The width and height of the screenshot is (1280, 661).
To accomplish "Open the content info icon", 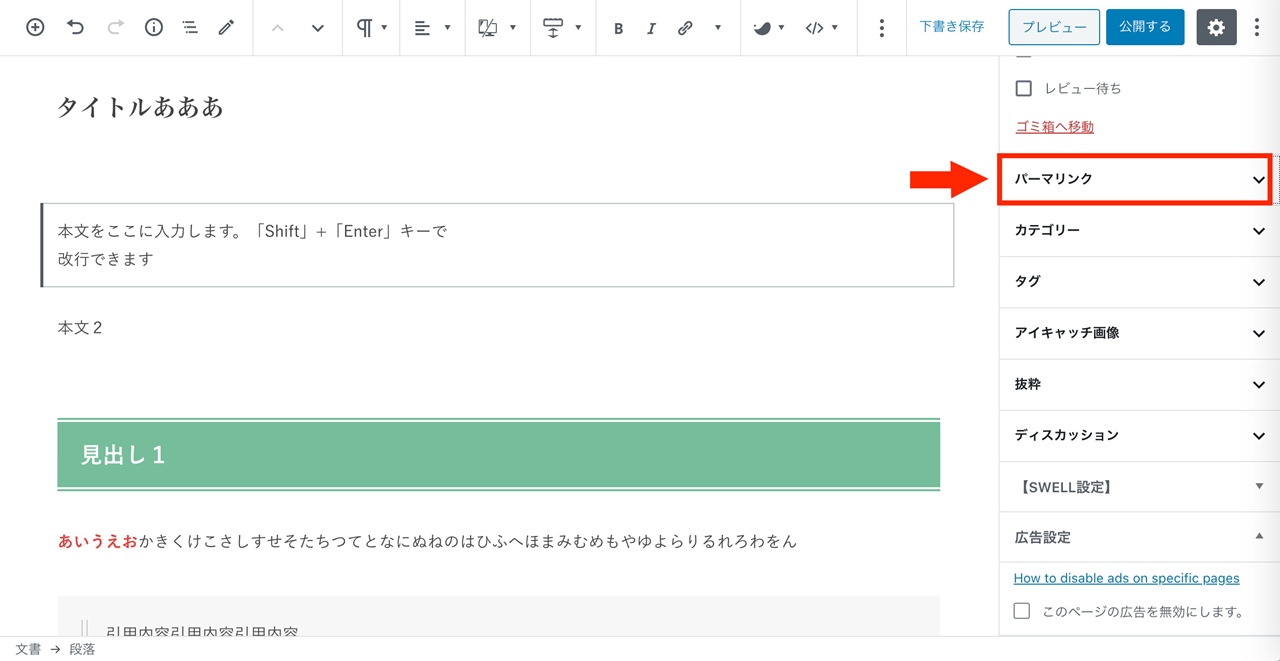I will (x=153, y=28).
